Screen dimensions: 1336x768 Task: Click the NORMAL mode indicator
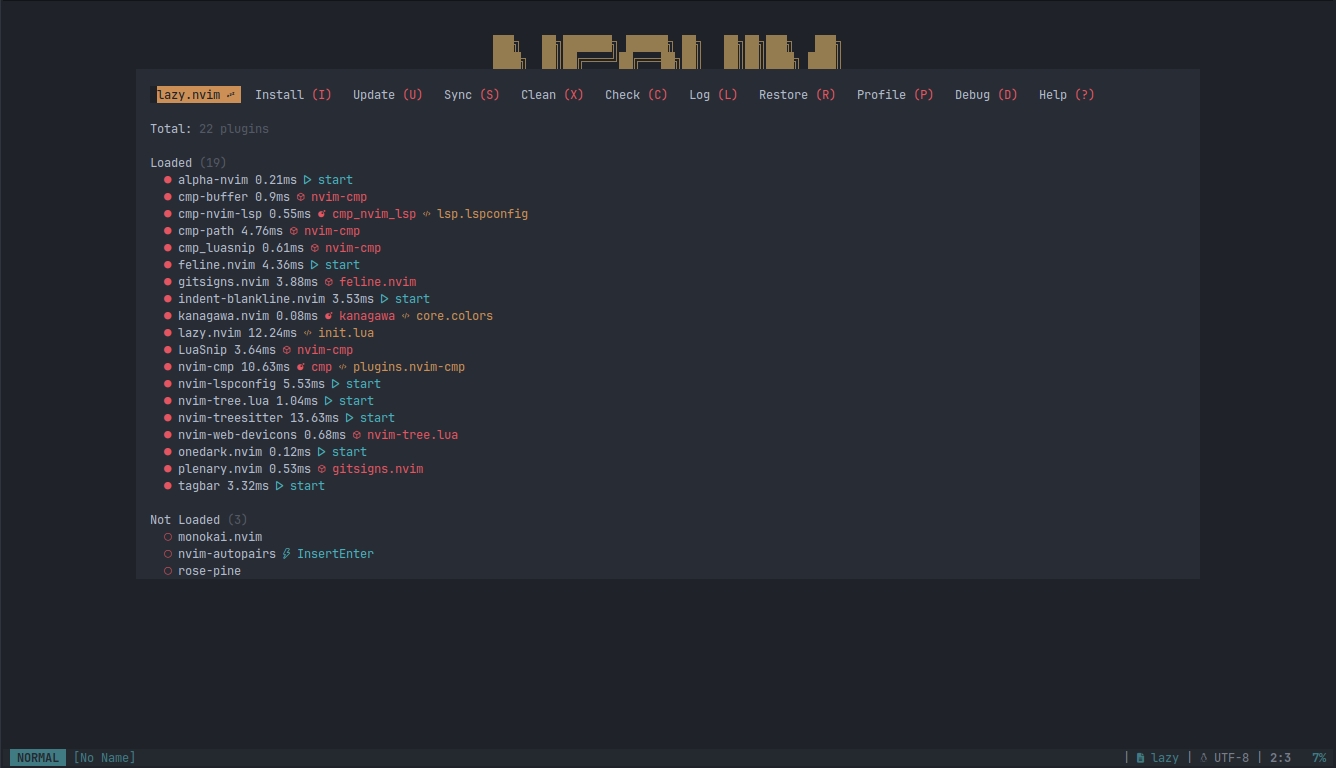(x=38, y=758)
